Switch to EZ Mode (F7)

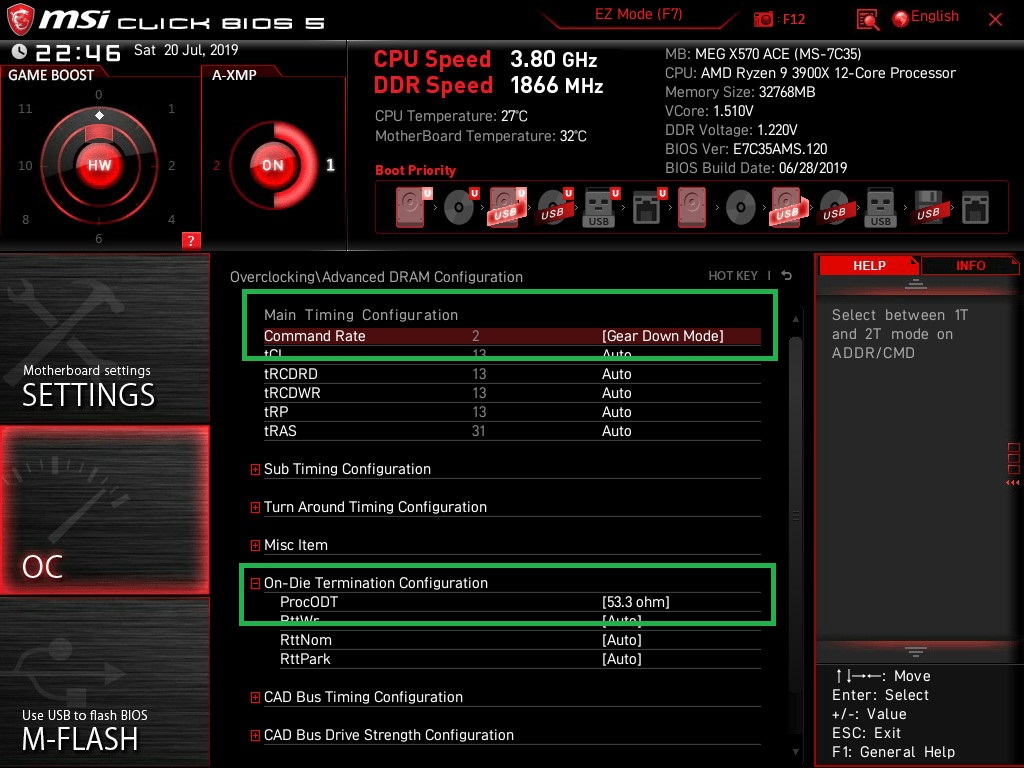click(x=638, y=14)
